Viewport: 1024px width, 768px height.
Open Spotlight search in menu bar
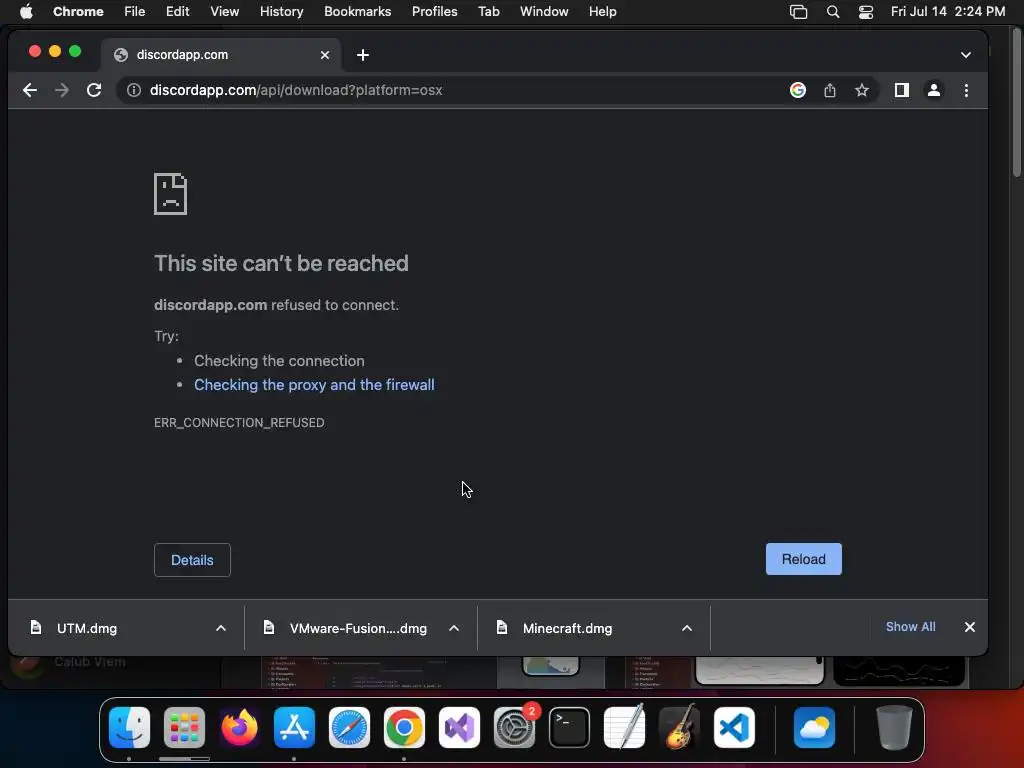(833, 12)
